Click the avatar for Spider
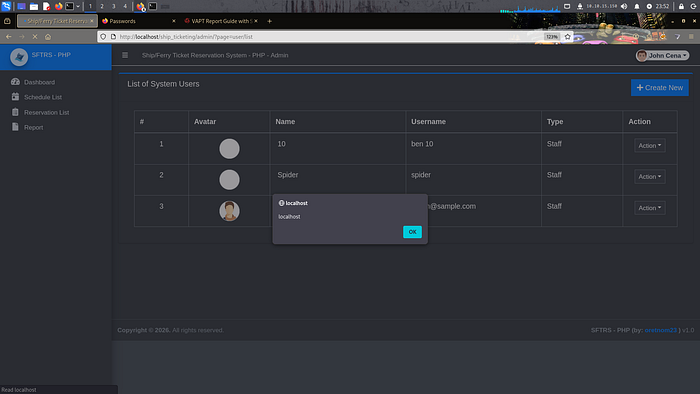Screen dimensions: 700x394 click(229, 180)
